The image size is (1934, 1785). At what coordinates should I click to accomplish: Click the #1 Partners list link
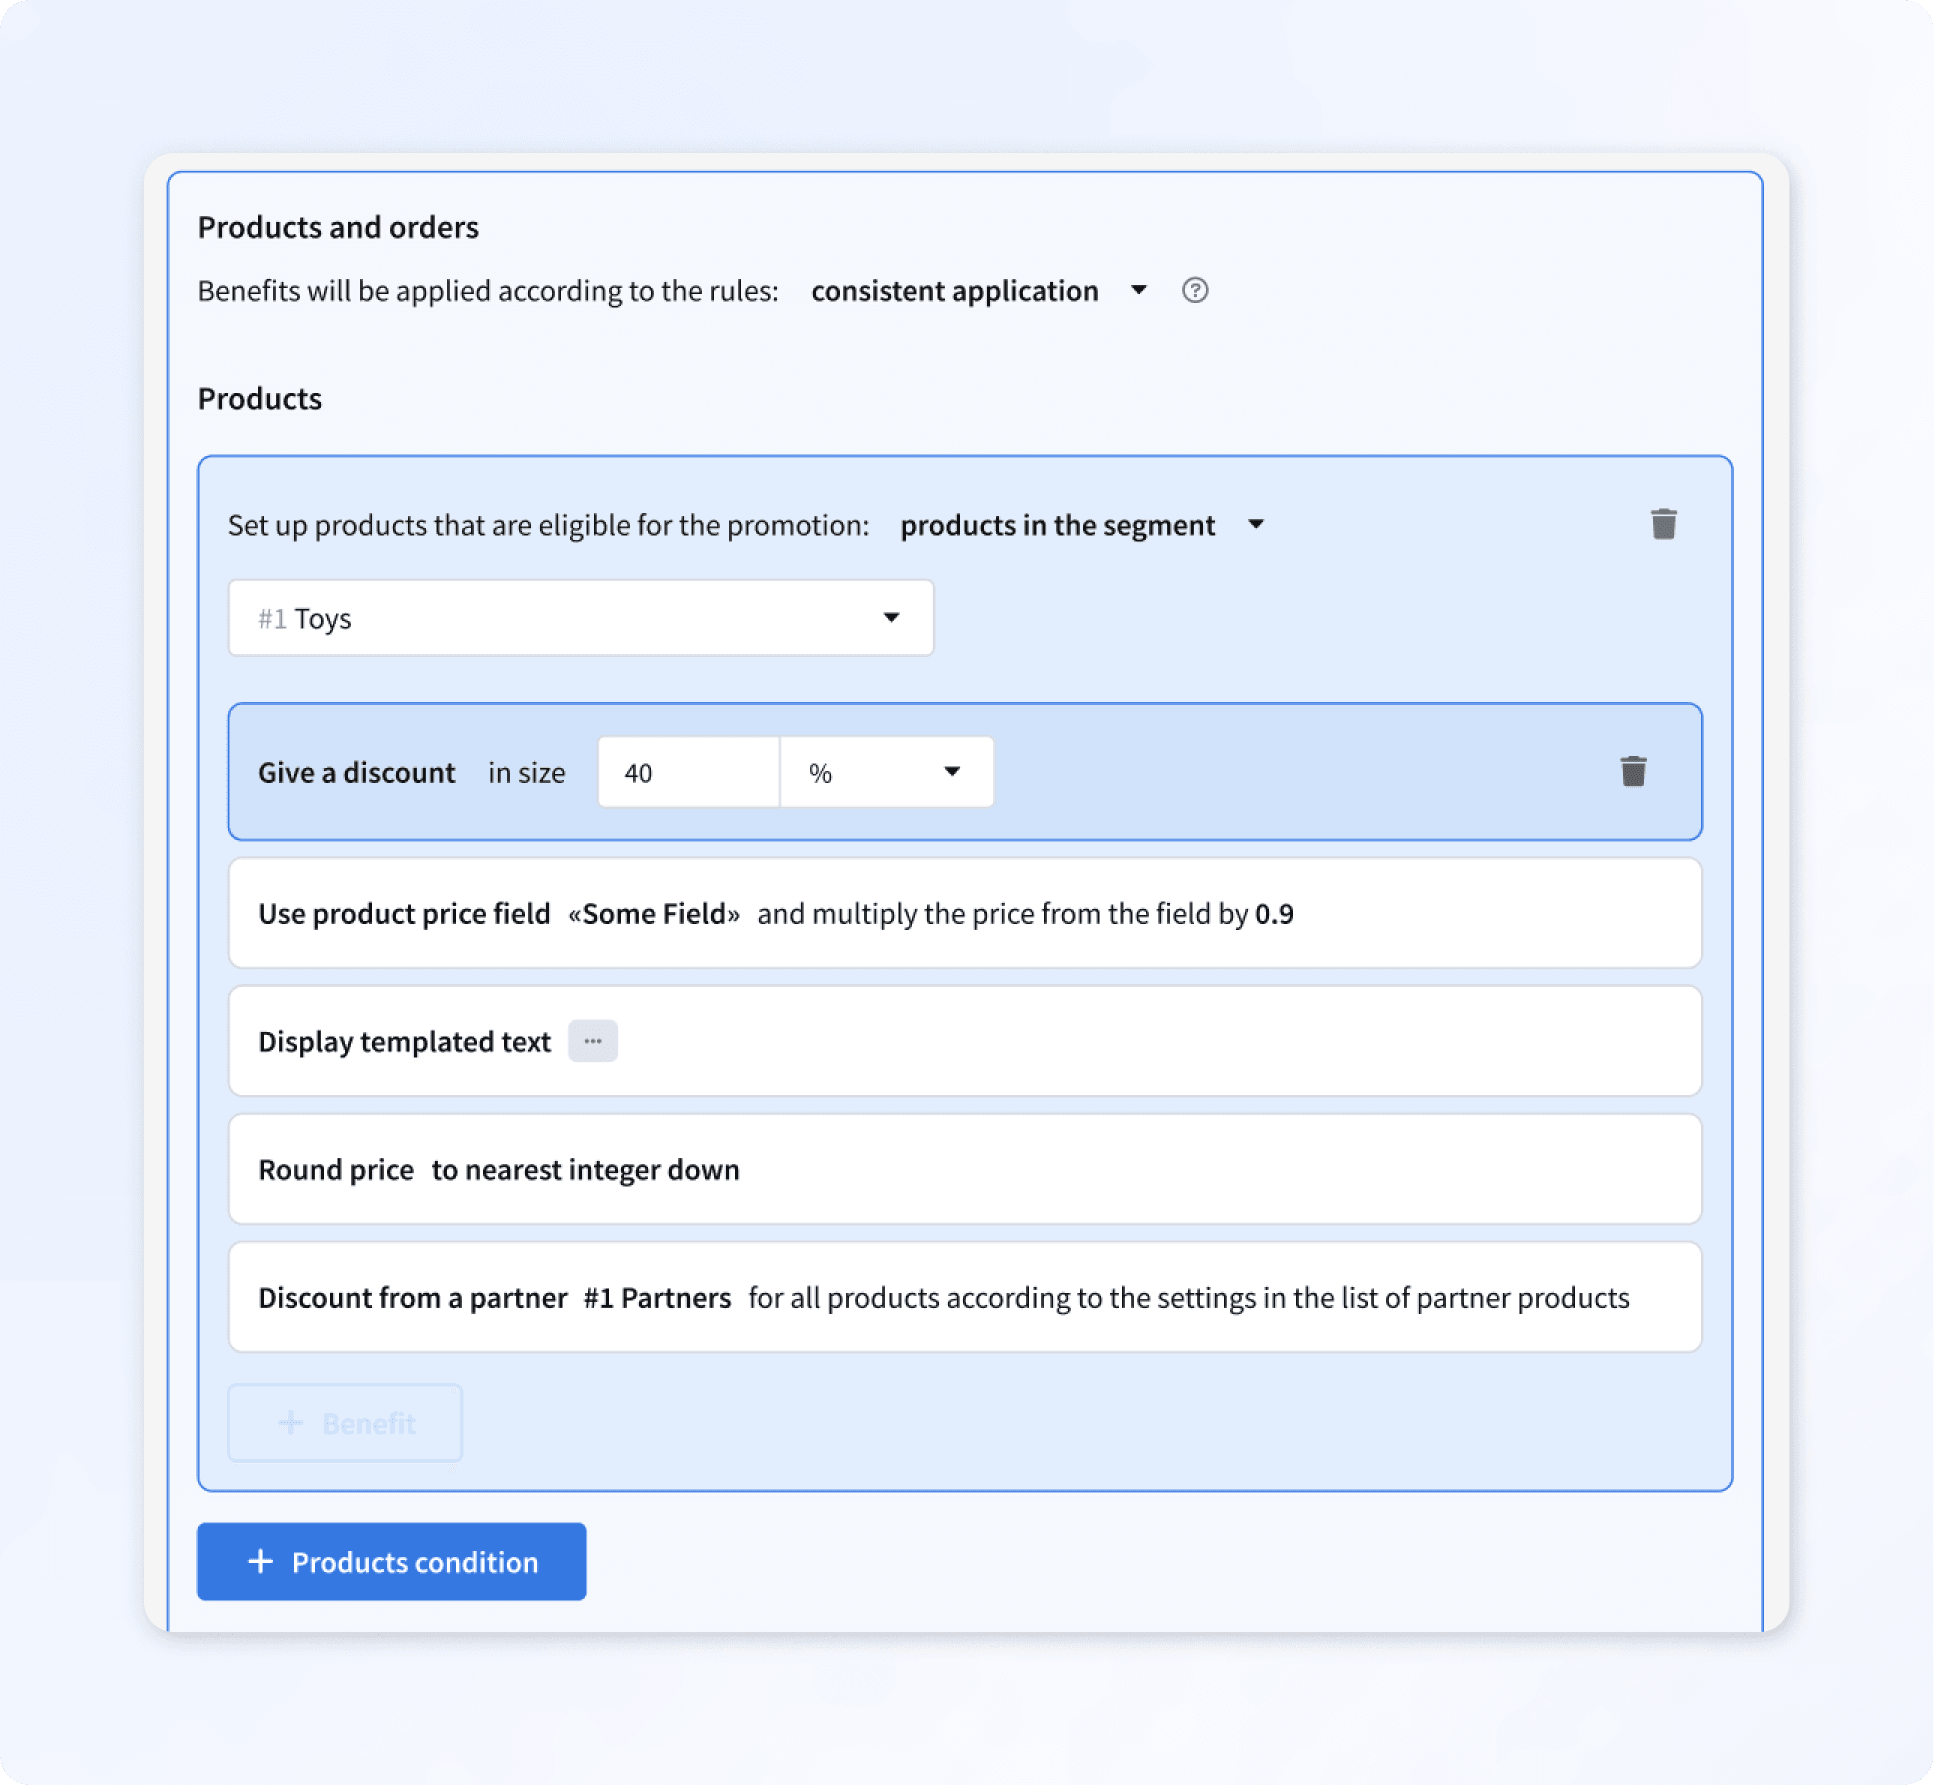tap(657, 1298)
